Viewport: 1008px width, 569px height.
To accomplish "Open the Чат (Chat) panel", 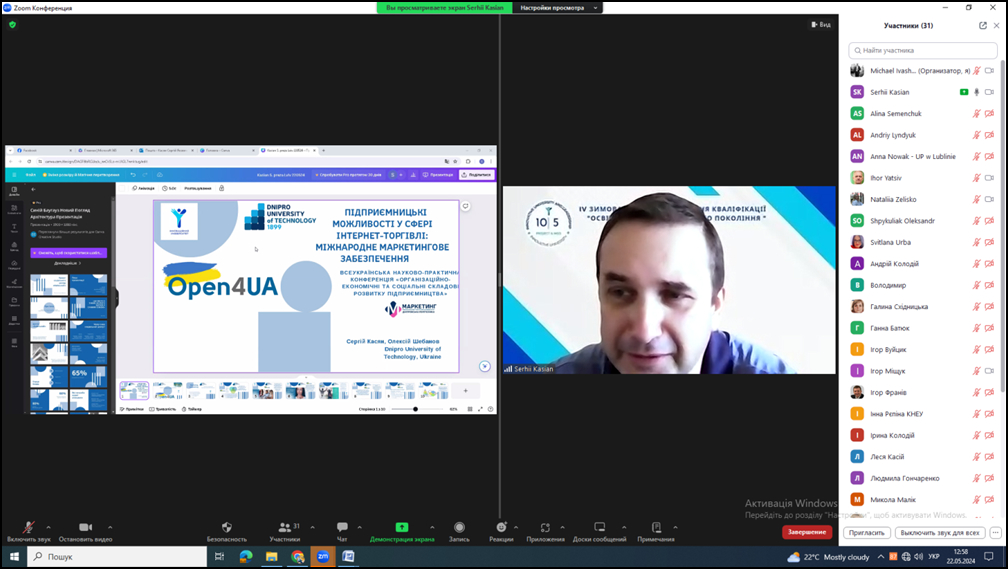I will [342, 527].
